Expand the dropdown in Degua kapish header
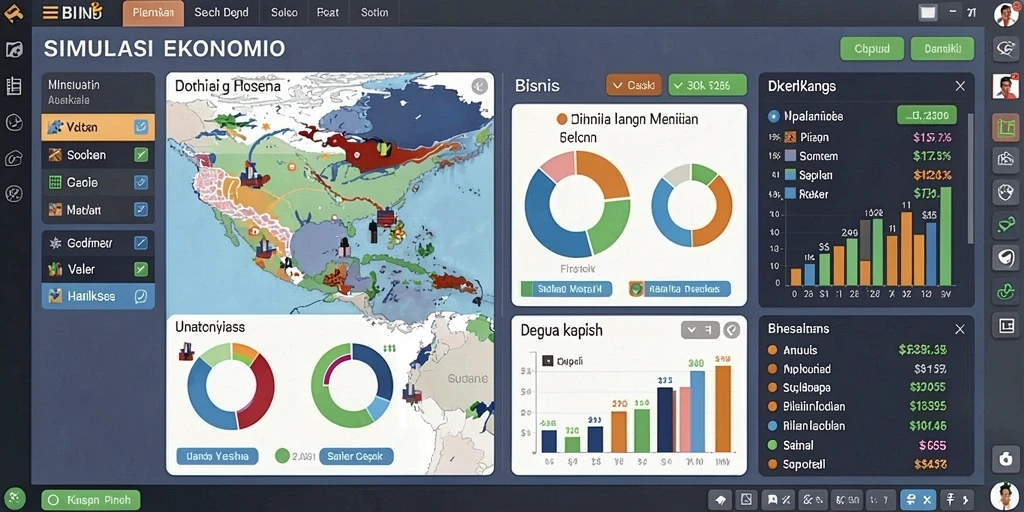1024x512 pixels. (x=700, y=330)
